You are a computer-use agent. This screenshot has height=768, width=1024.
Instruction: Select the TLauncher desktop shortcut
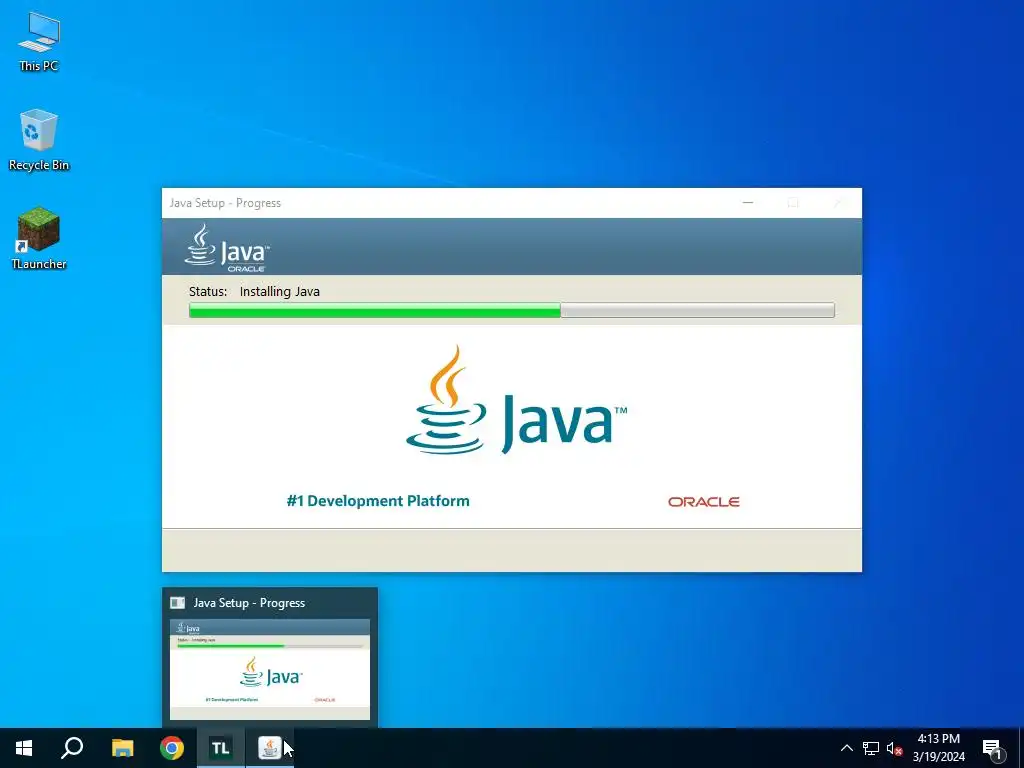[x=39, y=238]
